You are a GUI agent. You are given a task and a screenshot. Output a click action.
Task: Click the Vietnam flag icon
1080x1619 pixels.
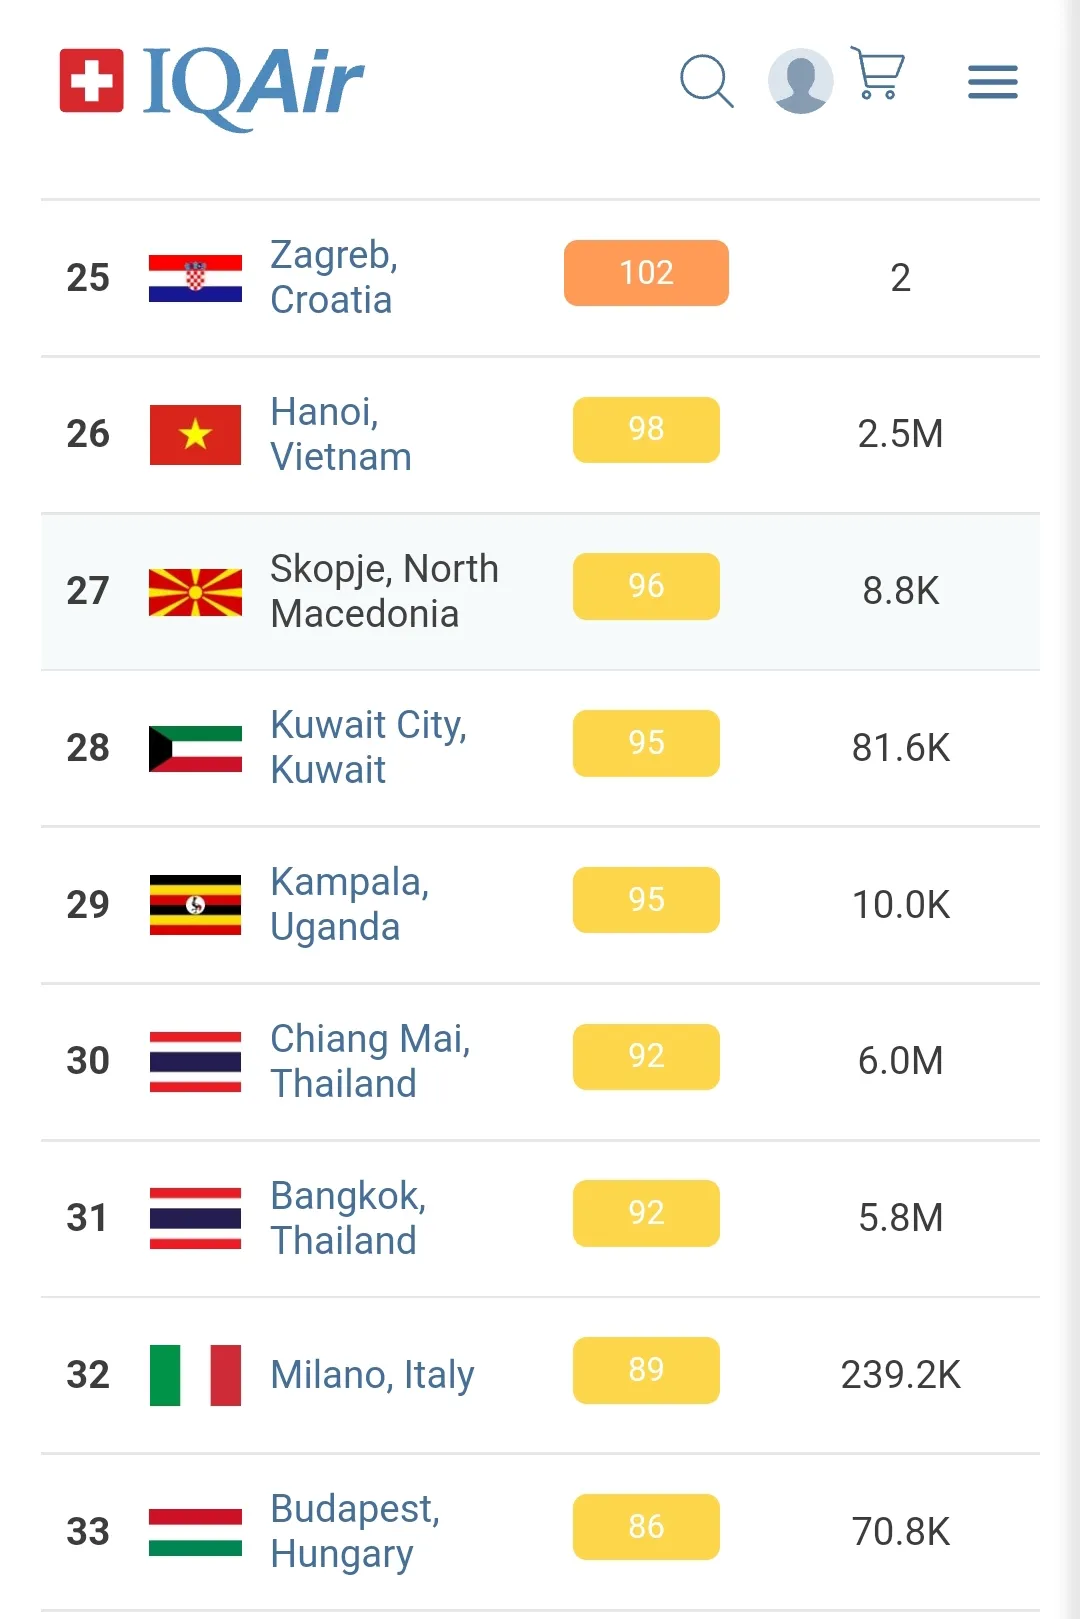click(195, 435)
